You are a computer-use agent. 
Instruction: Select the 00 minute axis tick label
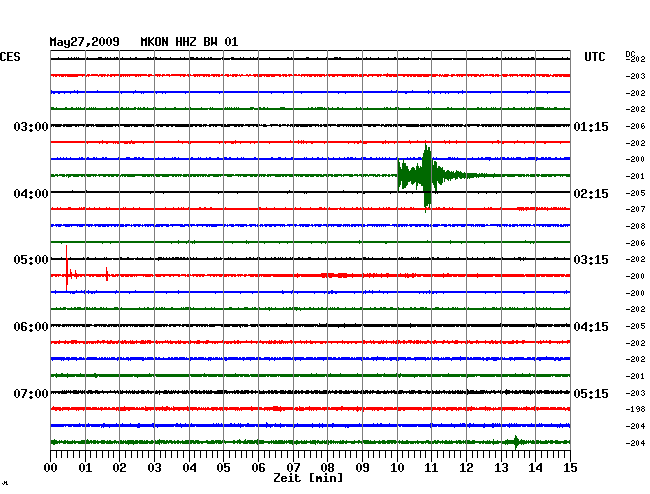[51, 467]
